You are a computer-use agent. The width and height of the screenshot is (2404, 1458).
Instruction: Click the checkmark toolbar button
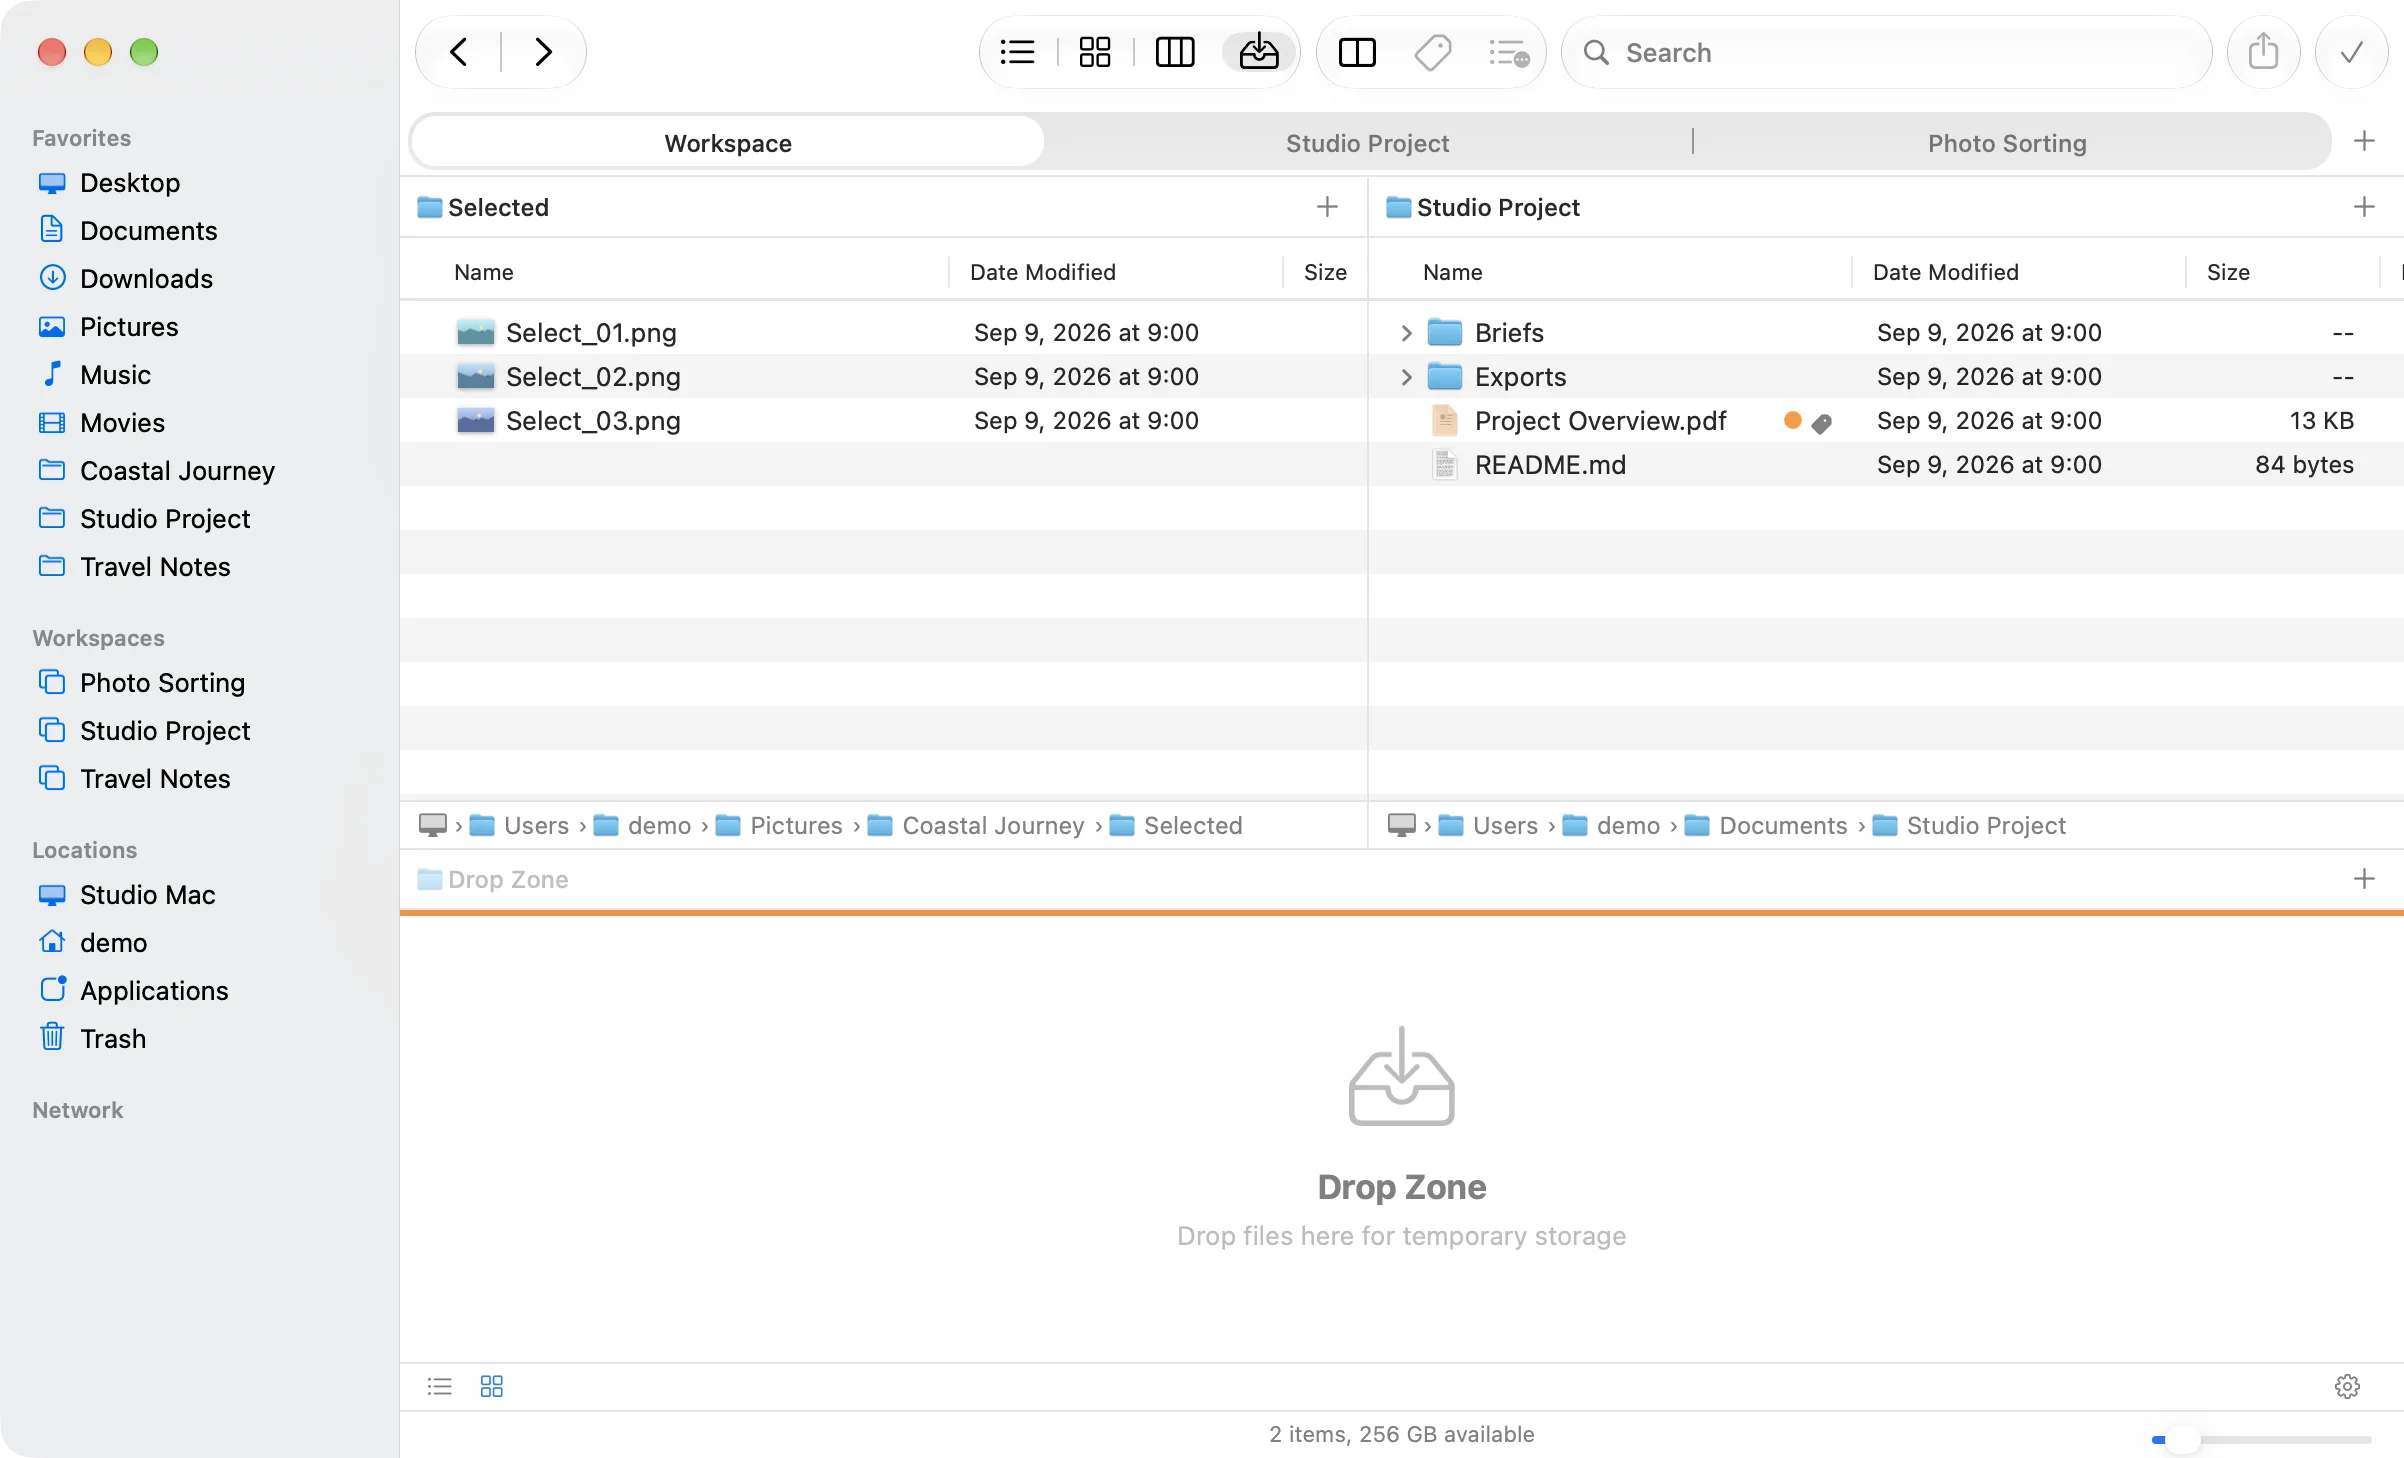(x=2351, y=52)
